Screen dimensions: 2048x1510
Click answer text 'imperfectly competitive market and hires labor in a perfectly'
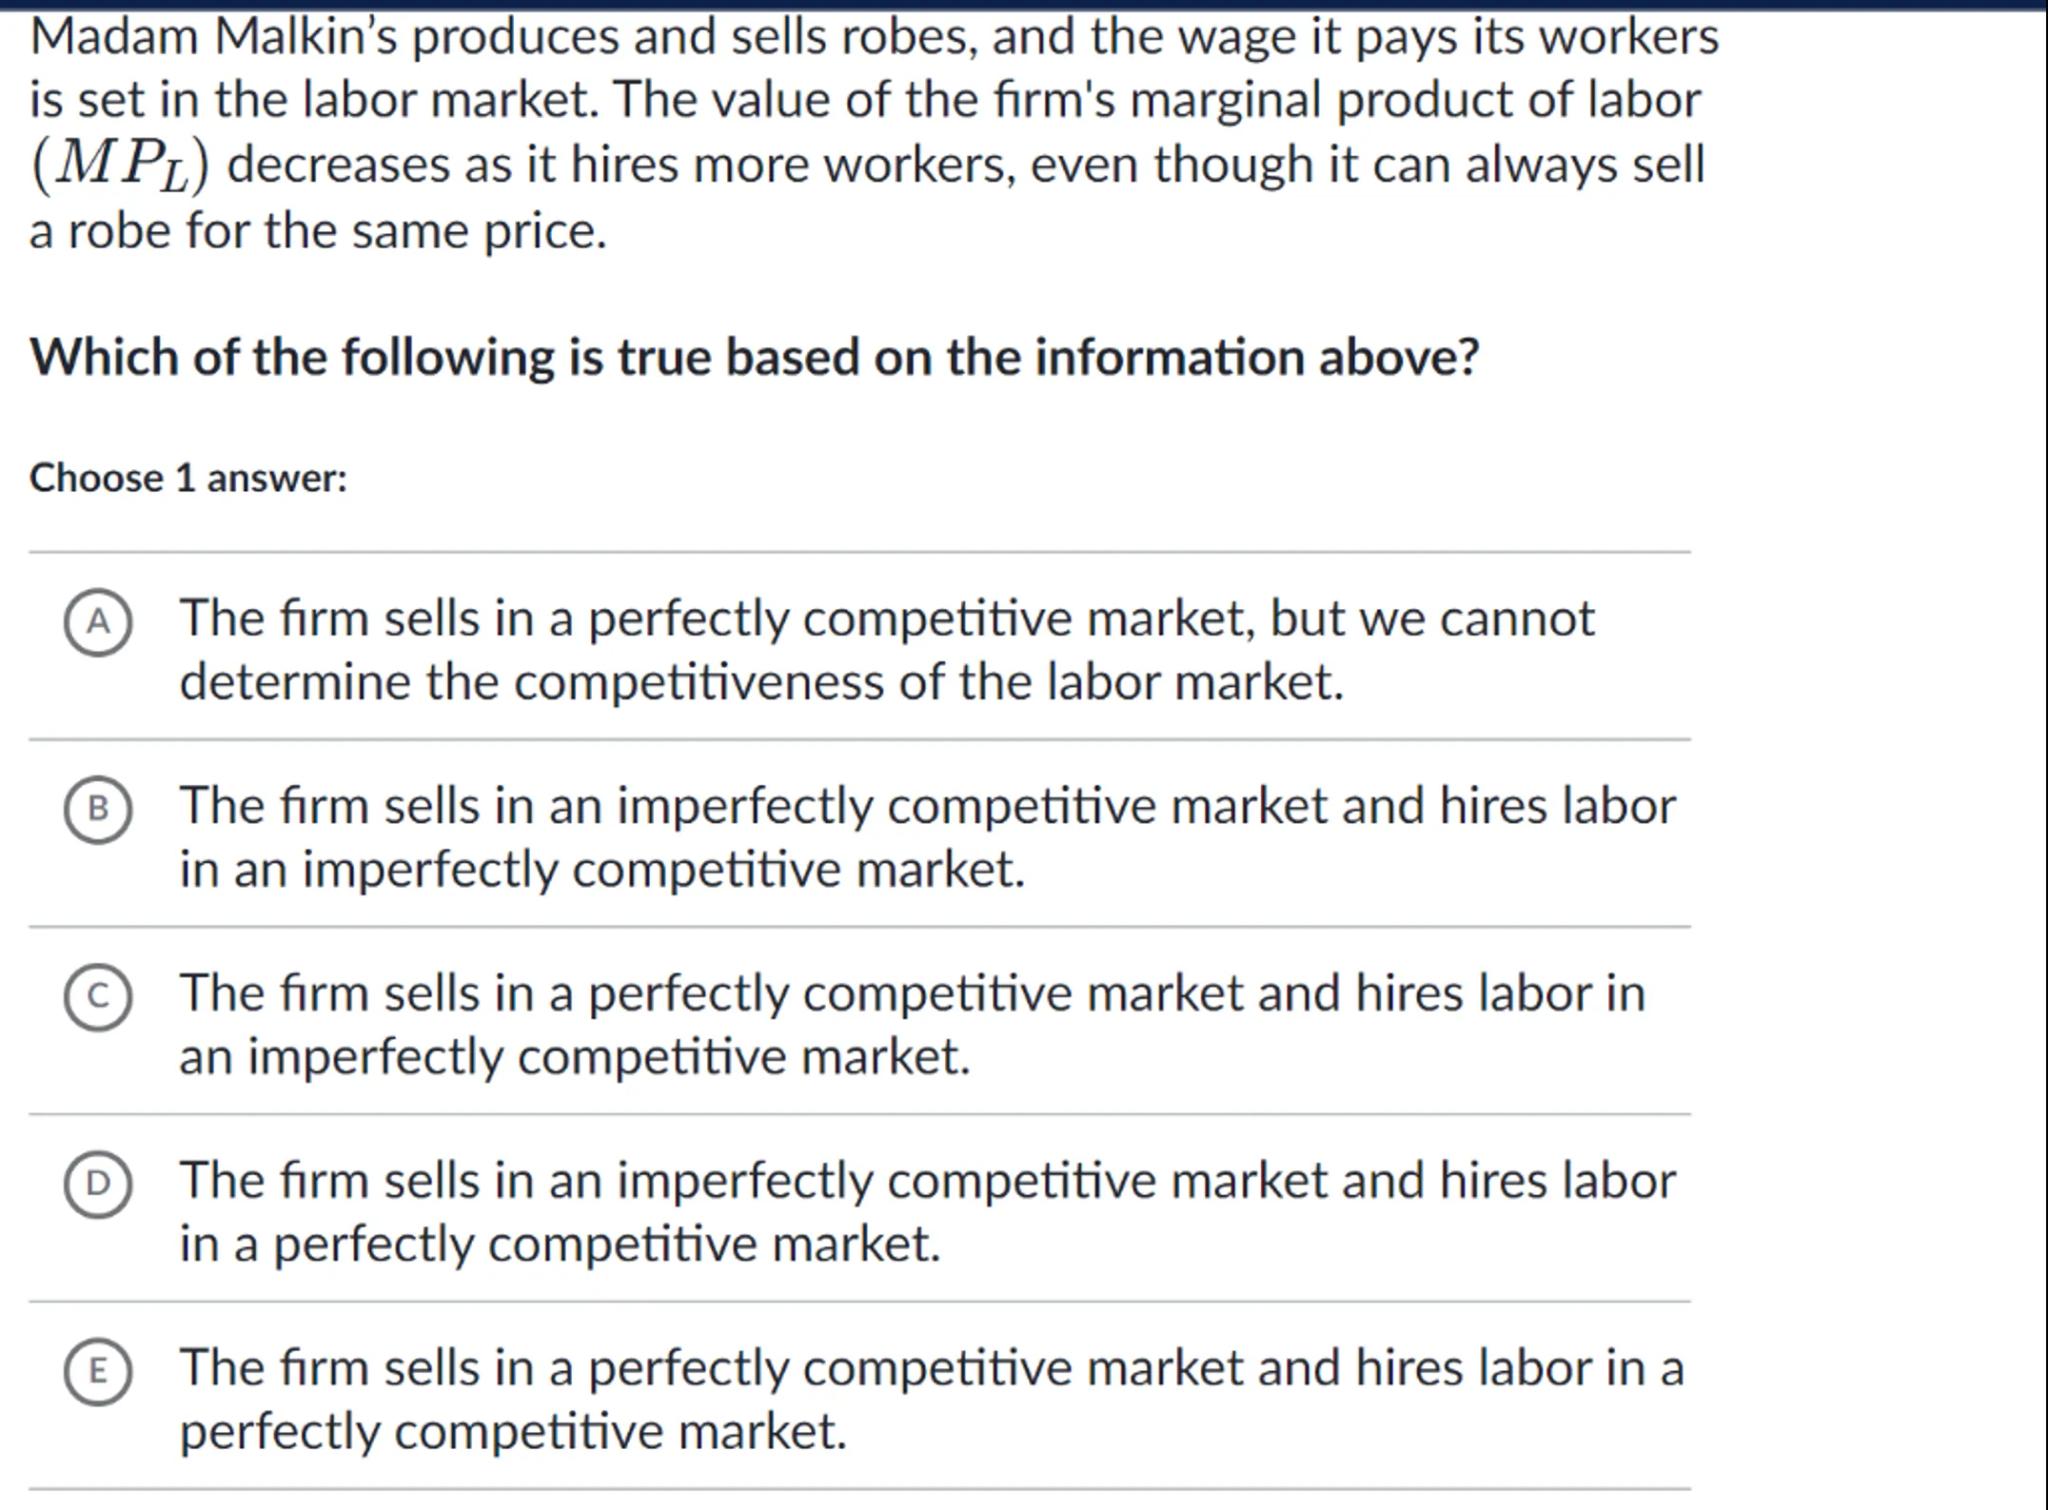(x=926, y=1212)
